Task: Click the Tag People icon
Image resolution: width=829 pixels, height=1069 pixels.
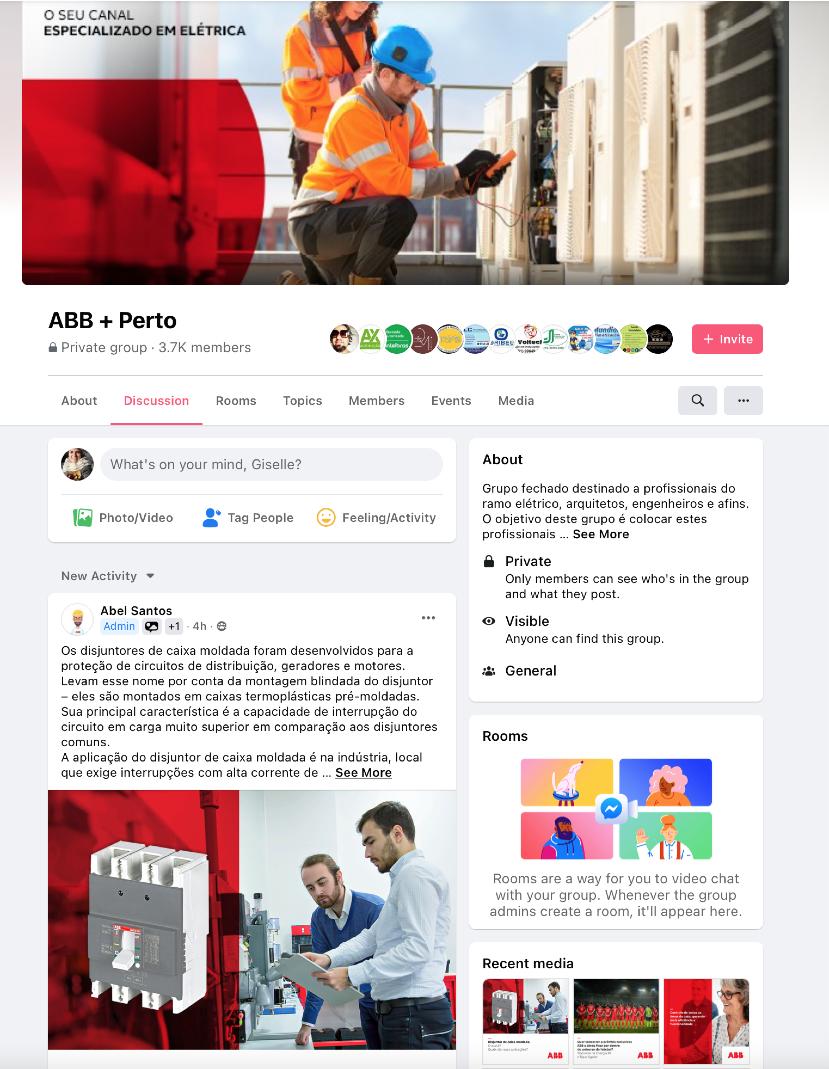Action: [211, 517]
